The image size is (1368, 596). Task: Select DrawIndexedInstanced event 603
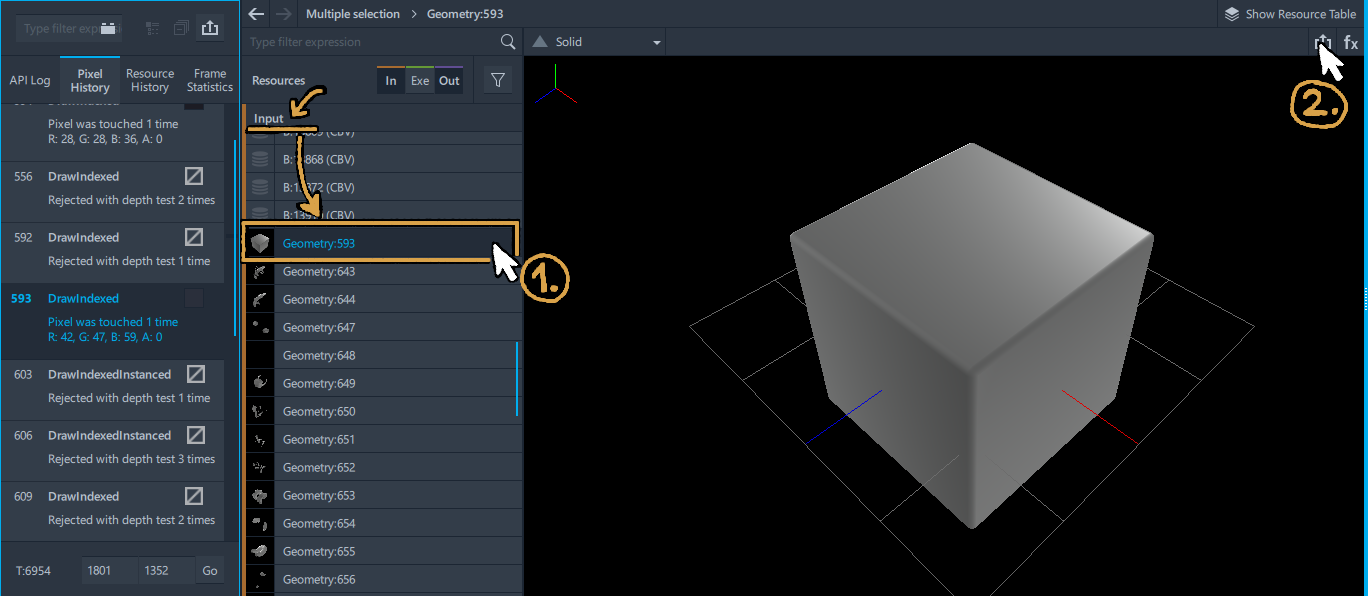pyautogui.click(x=118, y=386)
